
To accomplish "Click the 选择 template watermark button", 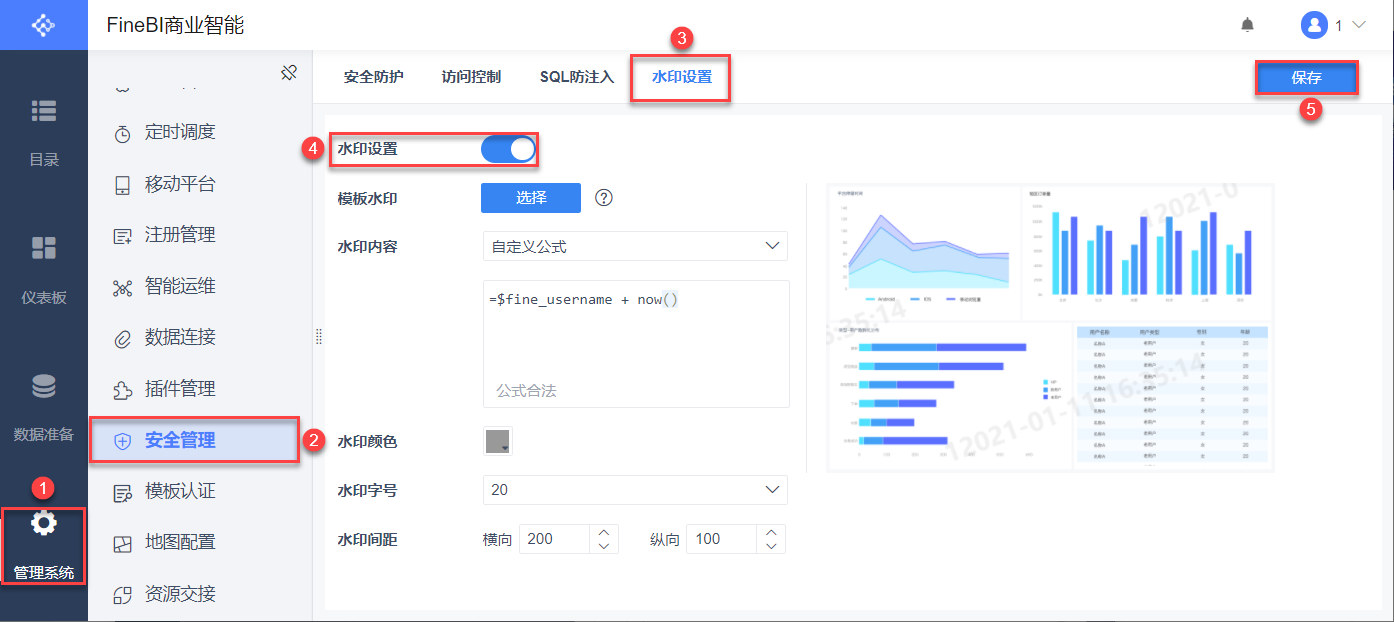I will click(x=531, y=198).
